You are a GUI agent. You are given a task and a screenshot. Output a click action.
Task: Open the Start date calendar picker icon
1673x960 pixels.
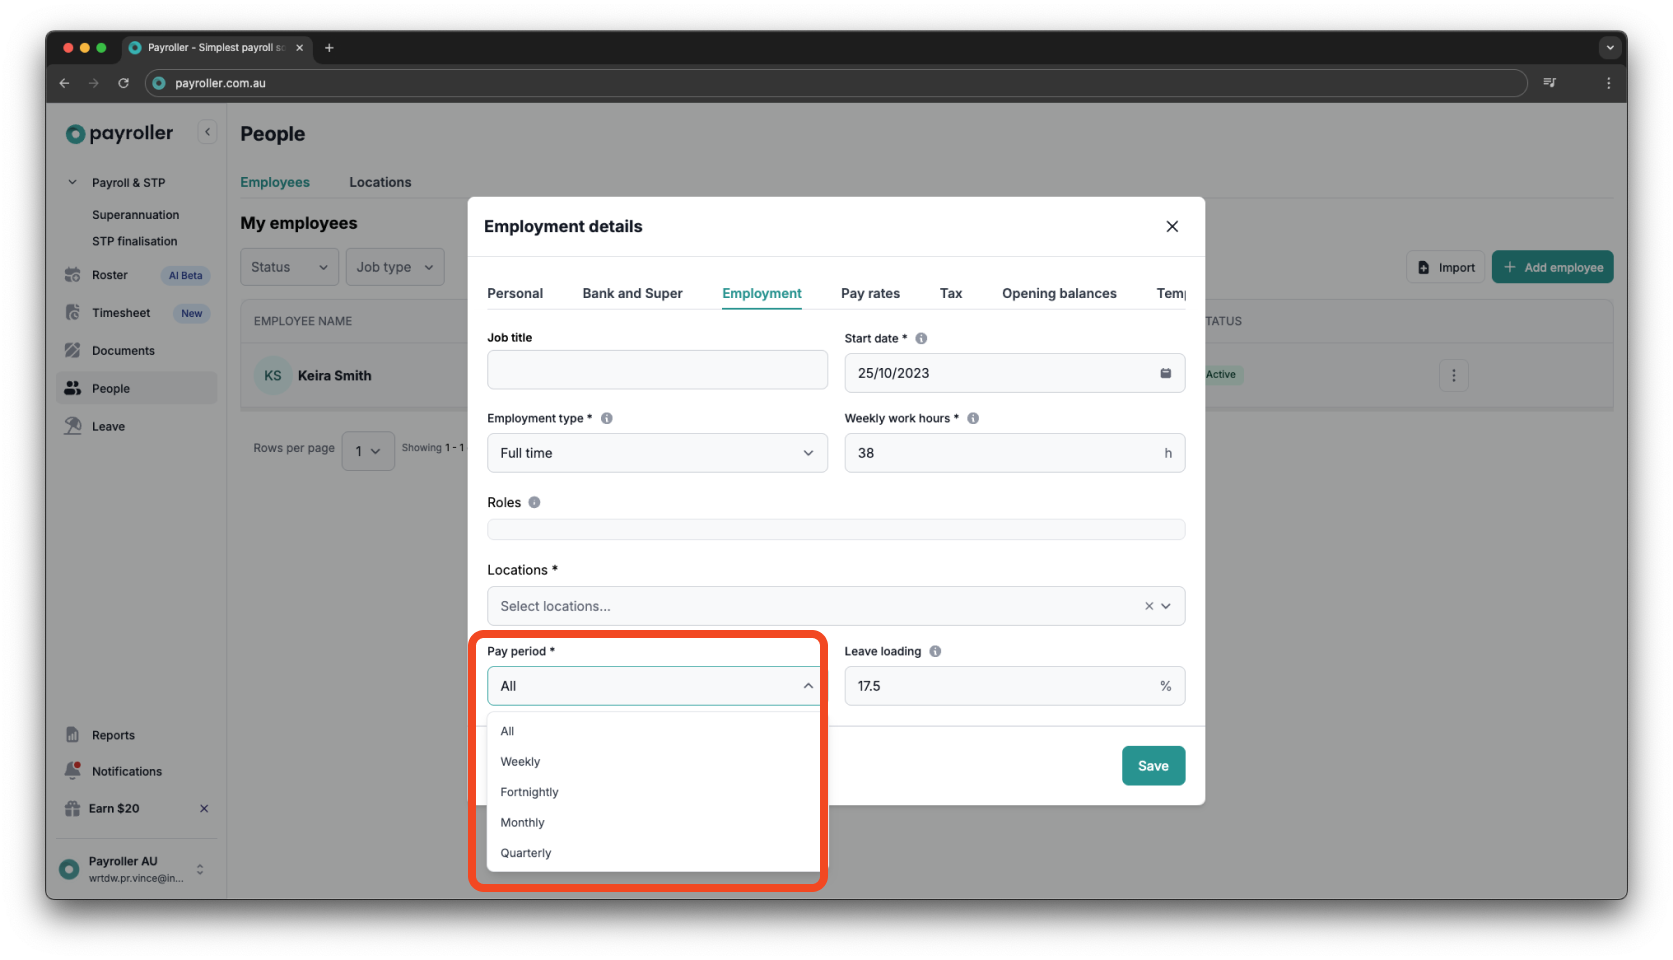(1164, 372)
